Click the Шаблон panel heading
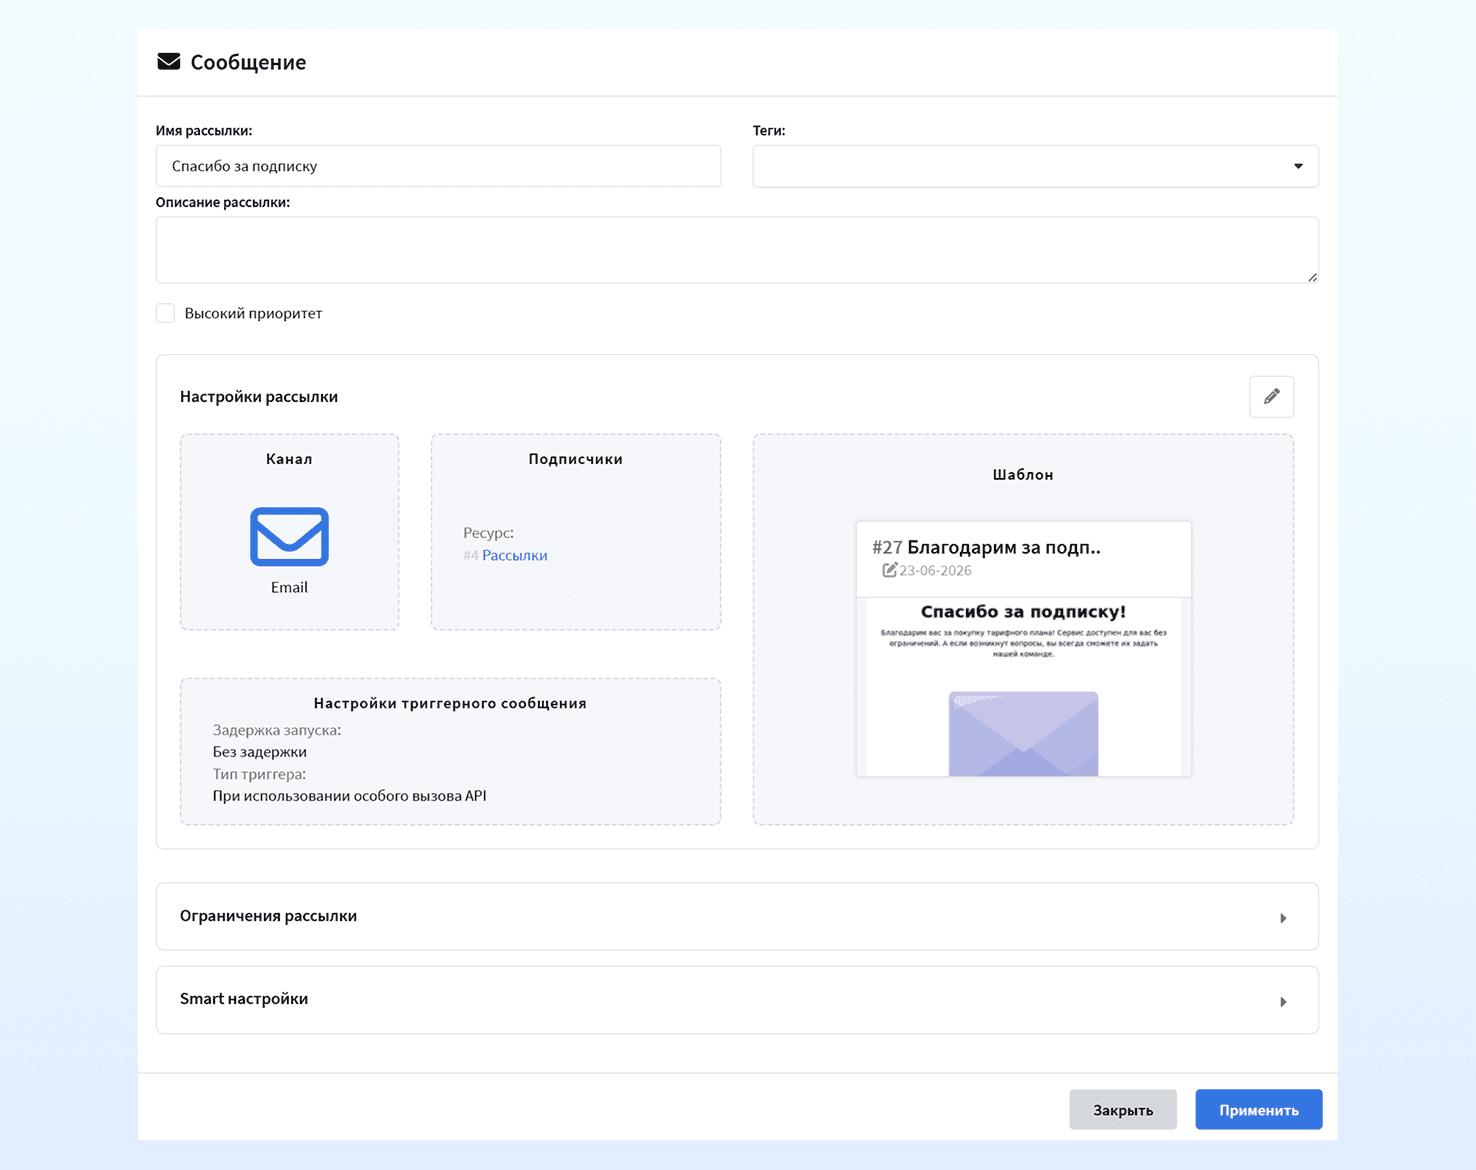Viewport: 1476px width, 1170px height. (x=1023, y=475)
